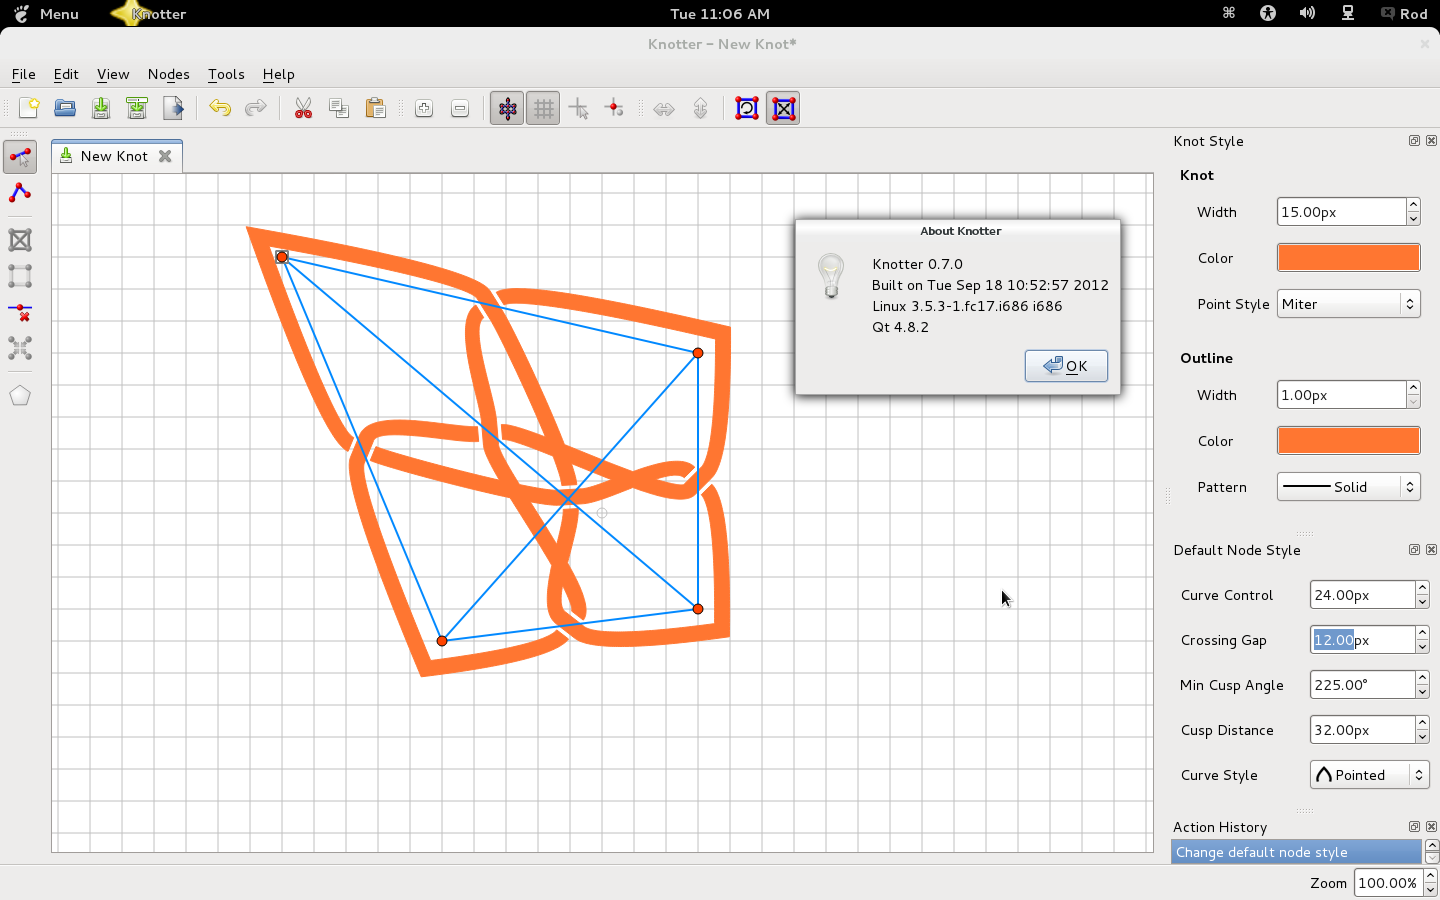Zoom out with minus toolbar icon
Screen dimensions: 1440x900
tap(460, 108)
